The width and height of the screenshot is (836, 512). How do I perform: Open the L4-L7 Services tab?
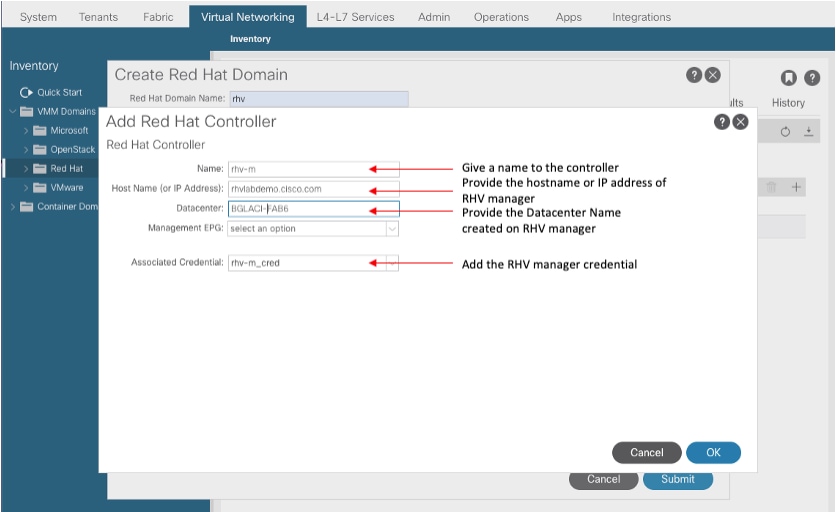click(355, 17)
